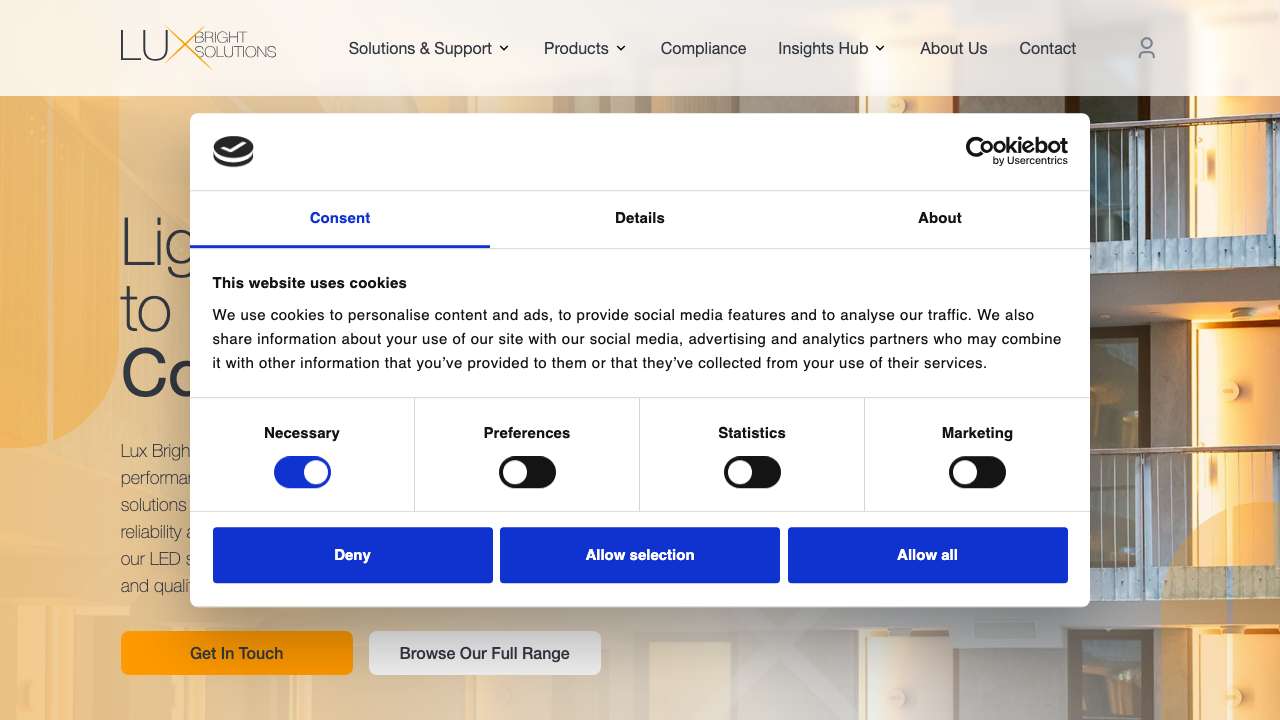The height and width of the screenshot is (720, 1280).
Task: Click the Allow all button
Action: point(927,555)
